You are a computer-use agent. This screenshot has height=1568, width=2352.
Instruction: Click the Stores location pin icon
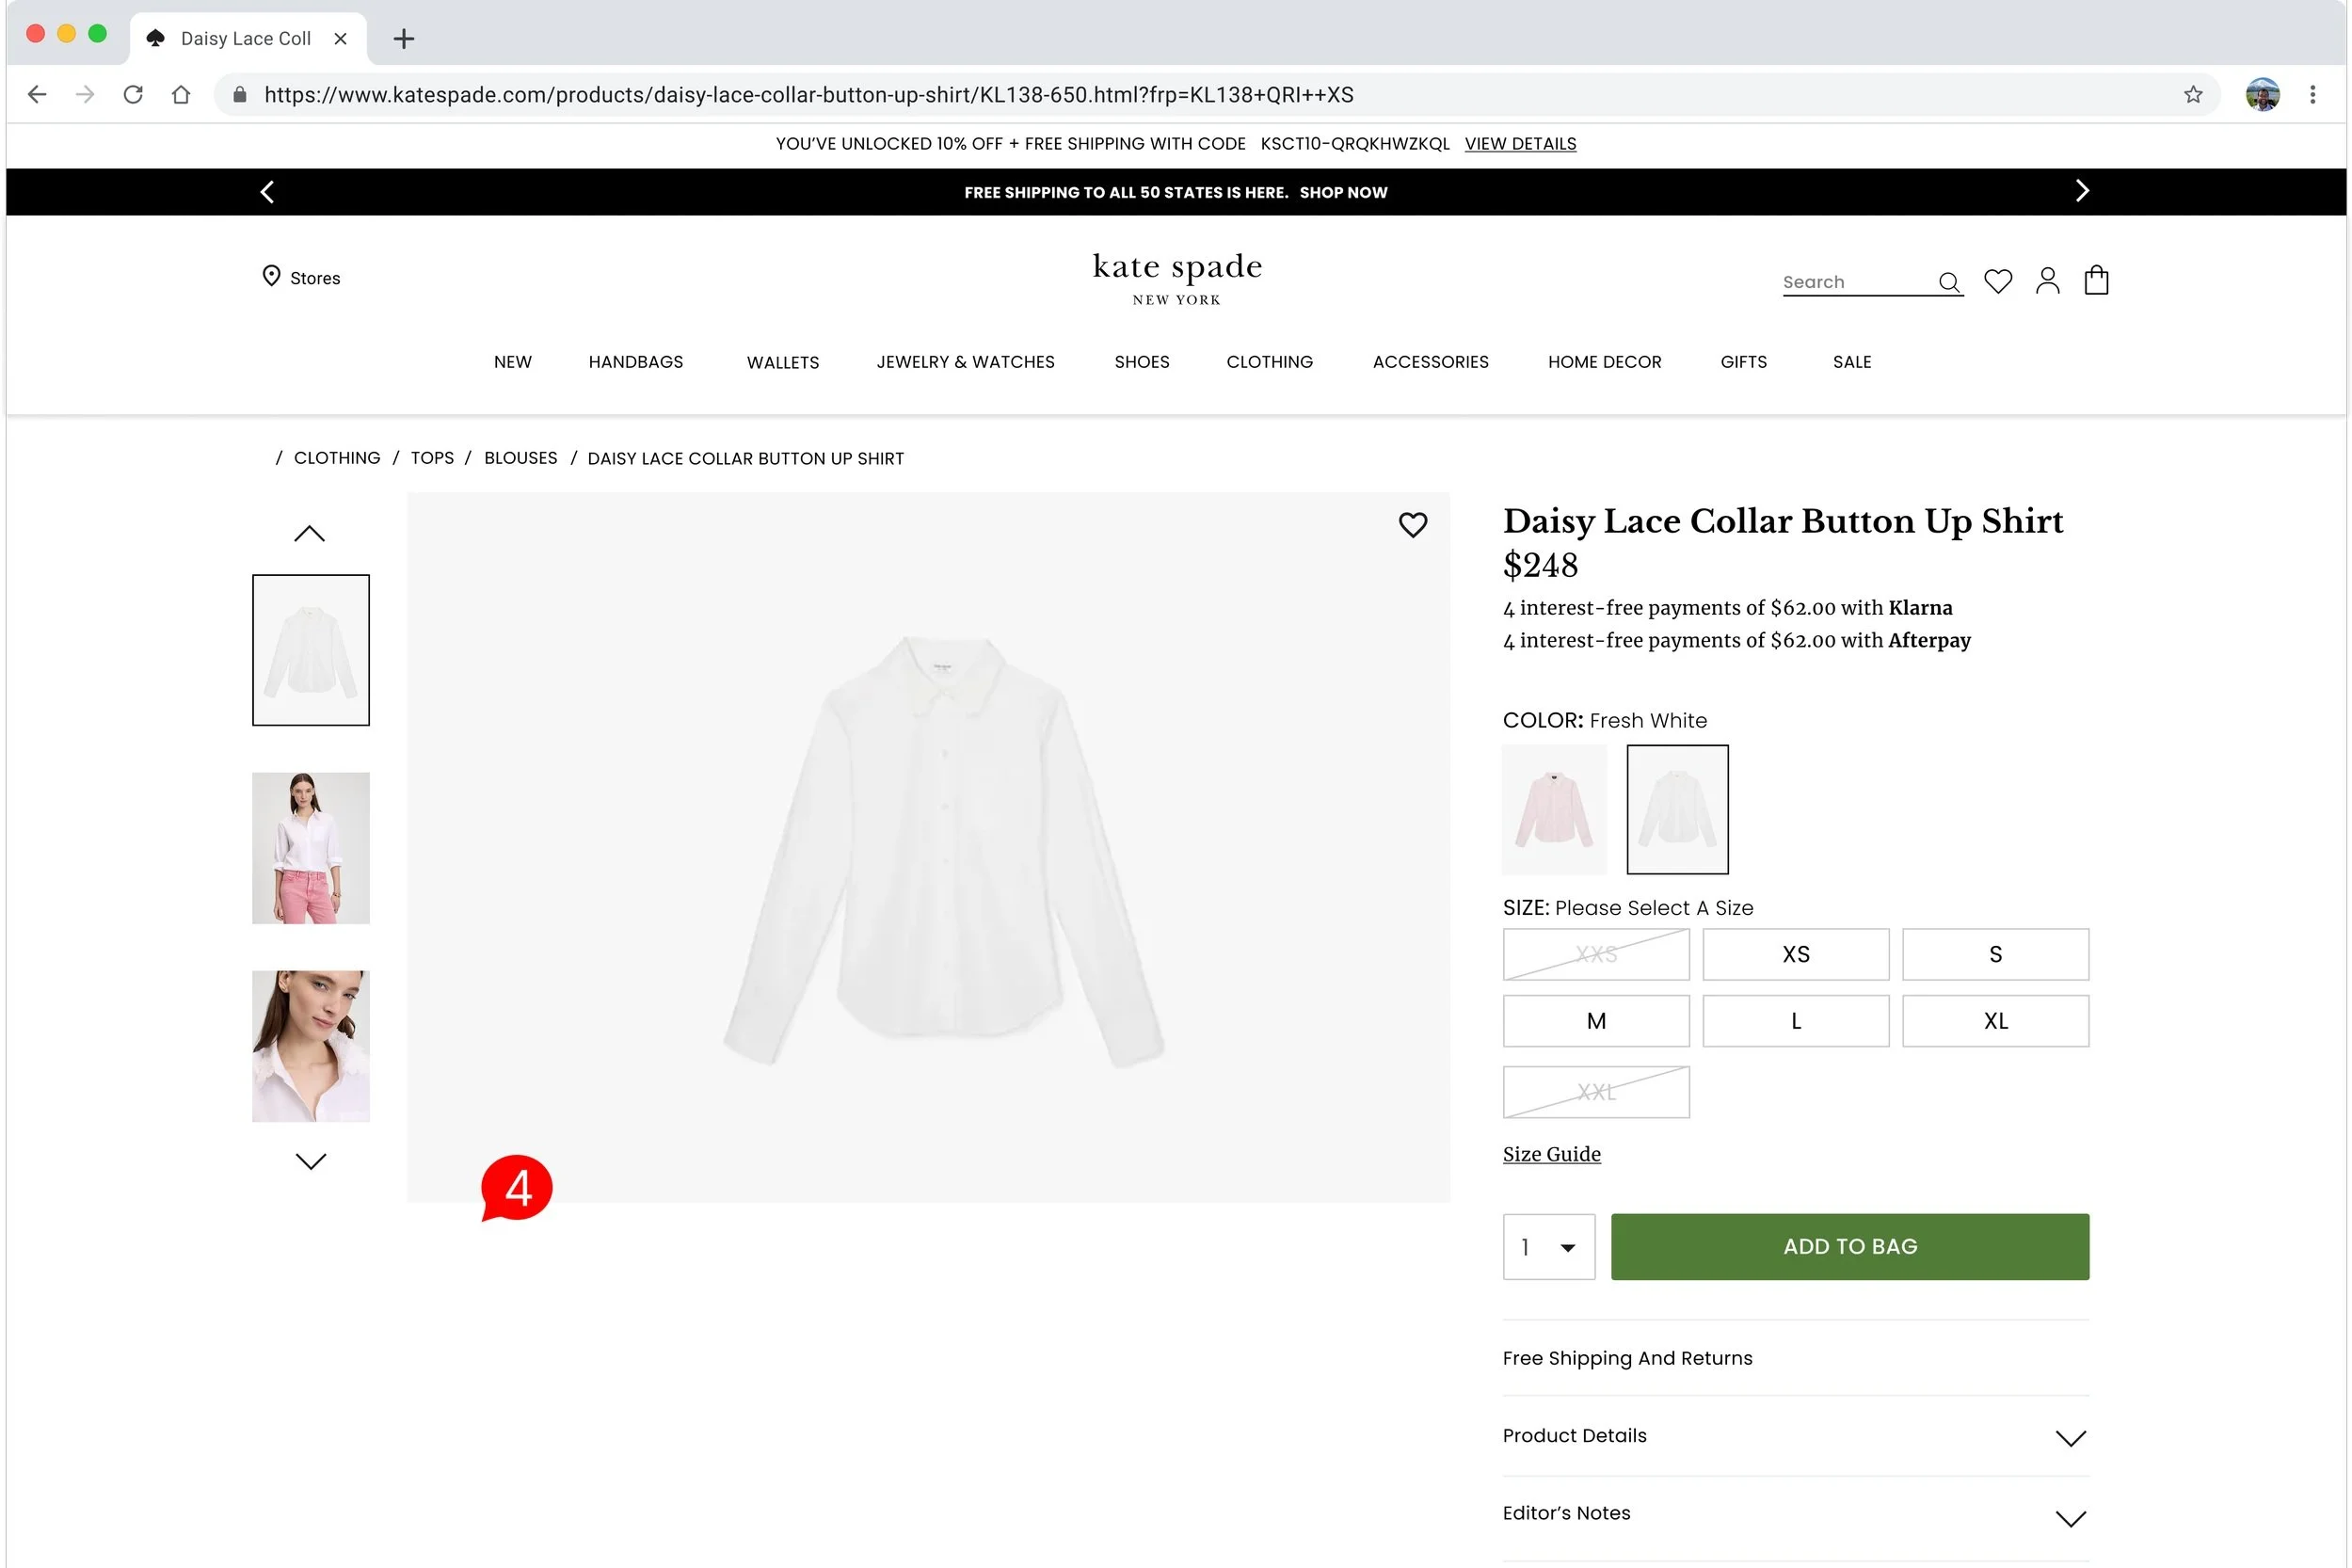(x=271, y=276)
